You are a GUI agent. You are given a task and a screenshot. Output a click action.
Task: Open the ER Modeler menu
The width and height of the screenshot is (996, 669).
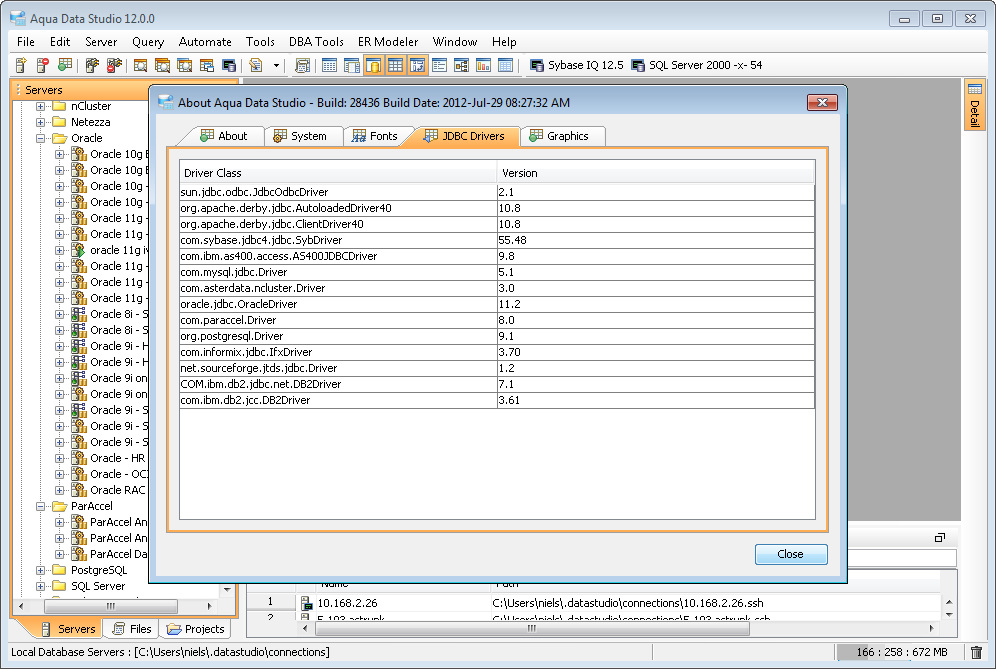[388, 42]
